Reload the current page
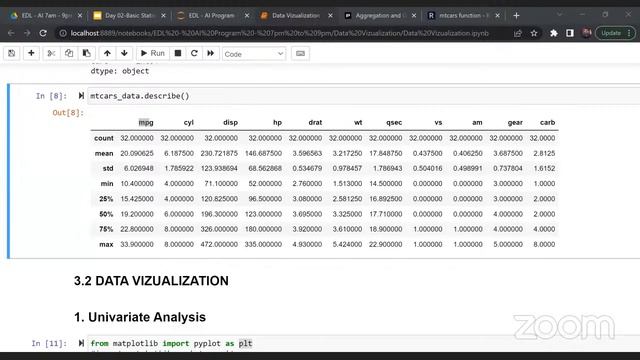This screenshot has width=640, height=360. (x=43, y=33)
